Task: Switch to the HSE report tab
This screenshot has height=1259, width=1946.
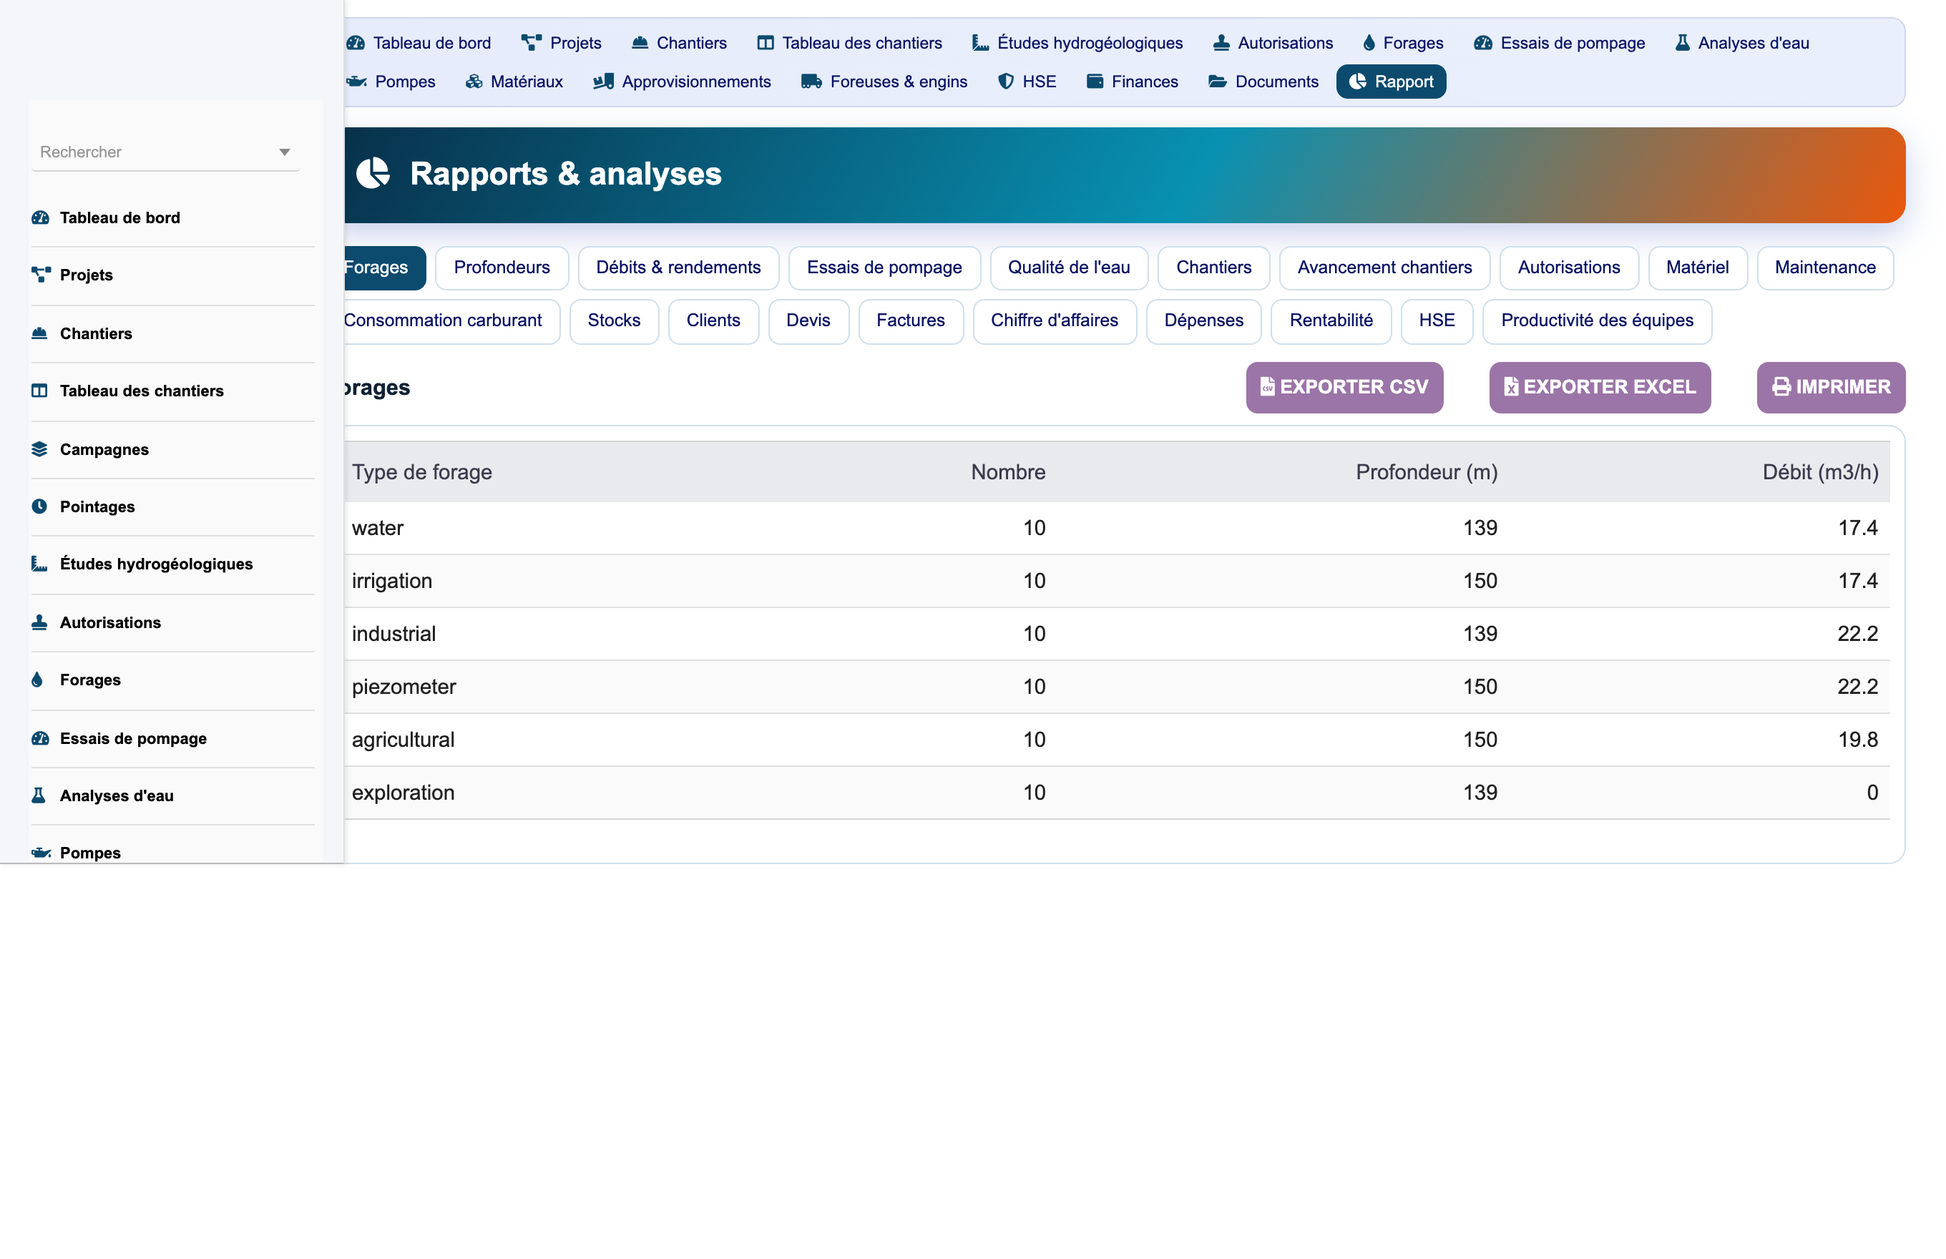Action: point(1436,321)
